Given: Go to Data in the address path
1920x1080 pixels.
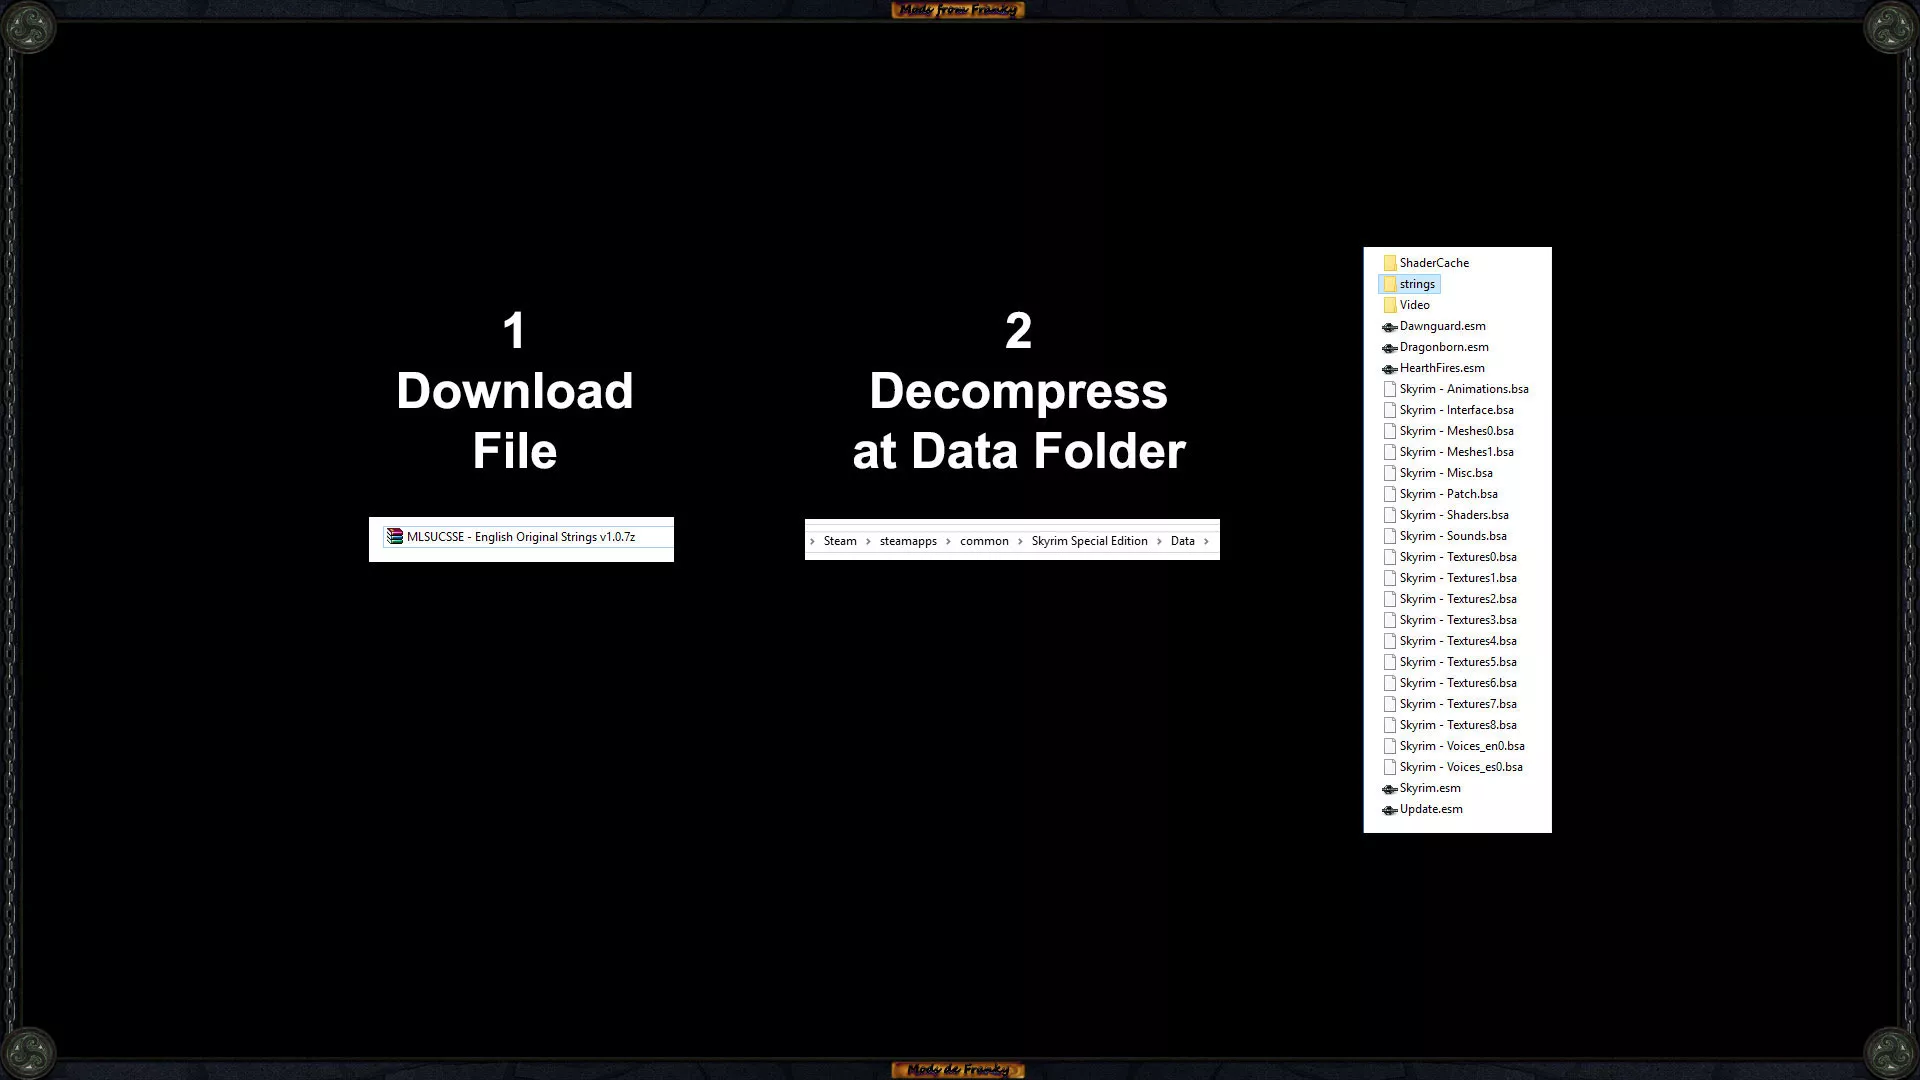Looking at the screenshot, I should click(x=1182, y=541).
